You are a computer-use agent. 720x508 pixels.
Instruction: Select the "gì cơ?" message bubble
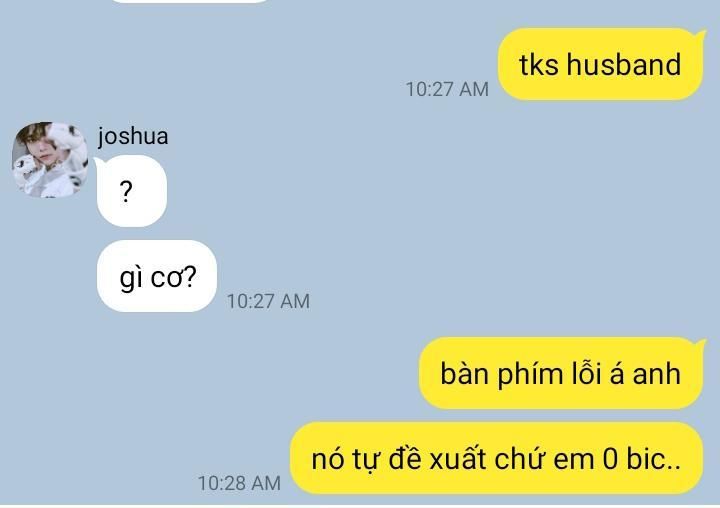pos(157,276)
